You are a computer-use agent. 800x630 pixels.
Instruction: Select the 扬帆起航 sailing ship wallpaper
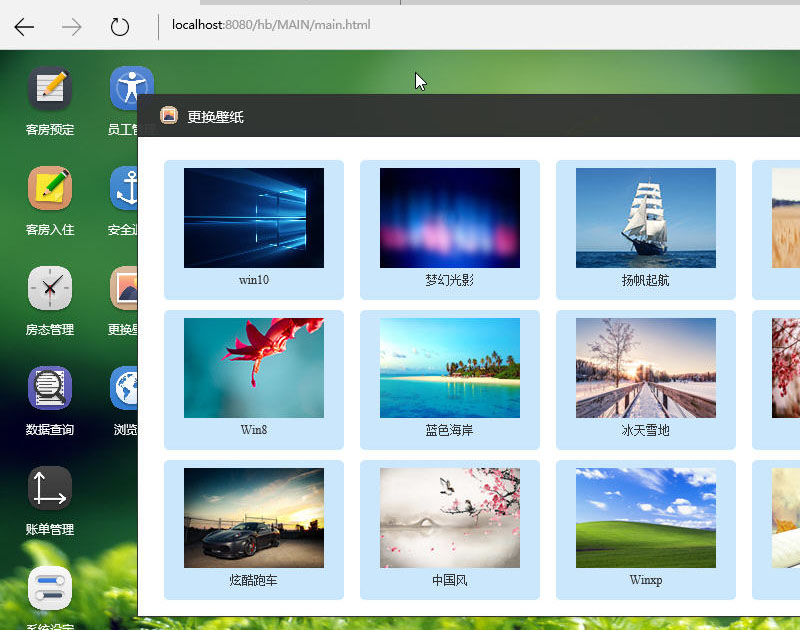tap(645, 218)
